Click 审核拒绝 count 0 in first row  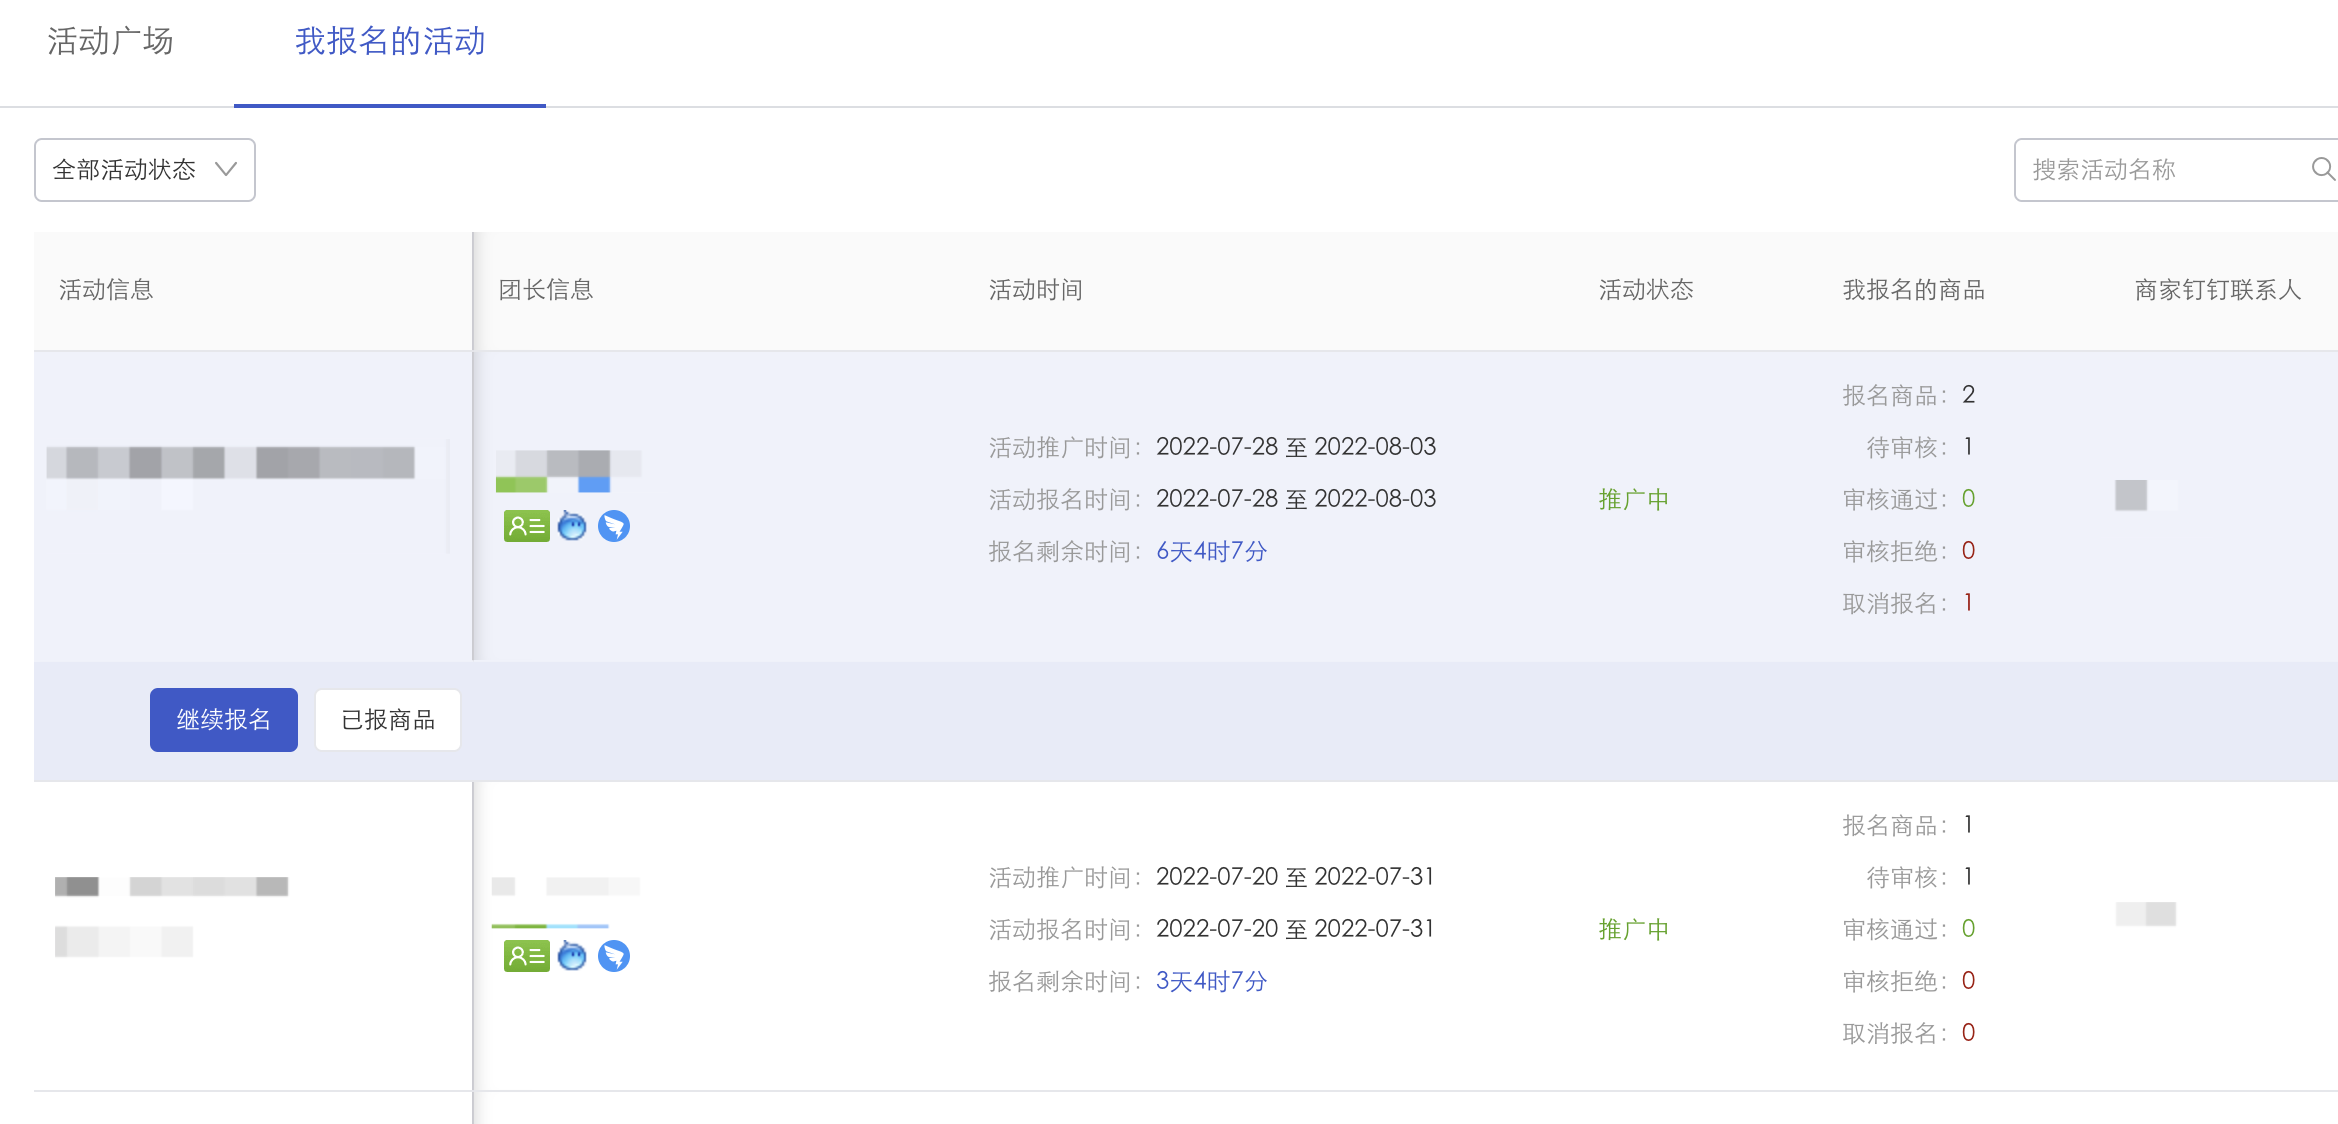(x=1968, y=551)
